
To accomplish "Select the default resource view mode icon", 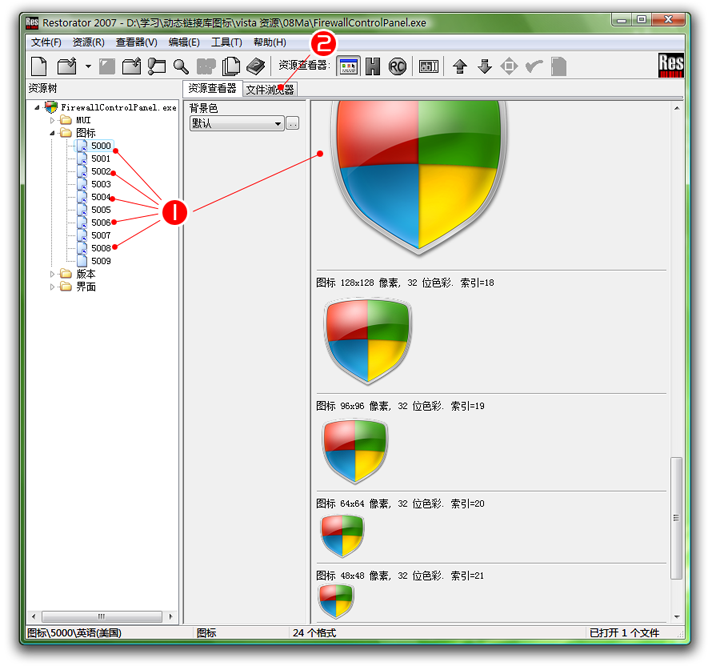I will click(x=348, y=67).
